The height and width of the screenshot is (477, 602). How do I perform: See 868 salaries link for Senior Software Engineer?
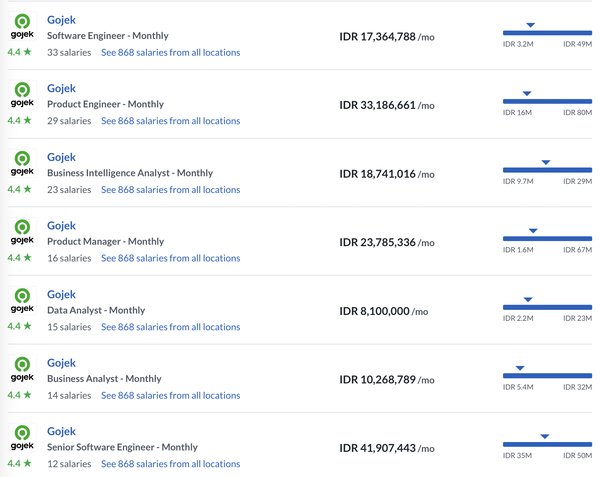[x=170, y=464]
